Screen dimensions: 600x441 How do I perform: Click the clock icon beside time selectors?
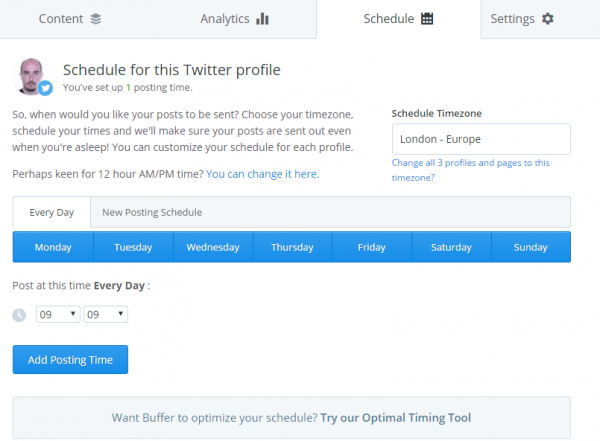coord(19,315)
